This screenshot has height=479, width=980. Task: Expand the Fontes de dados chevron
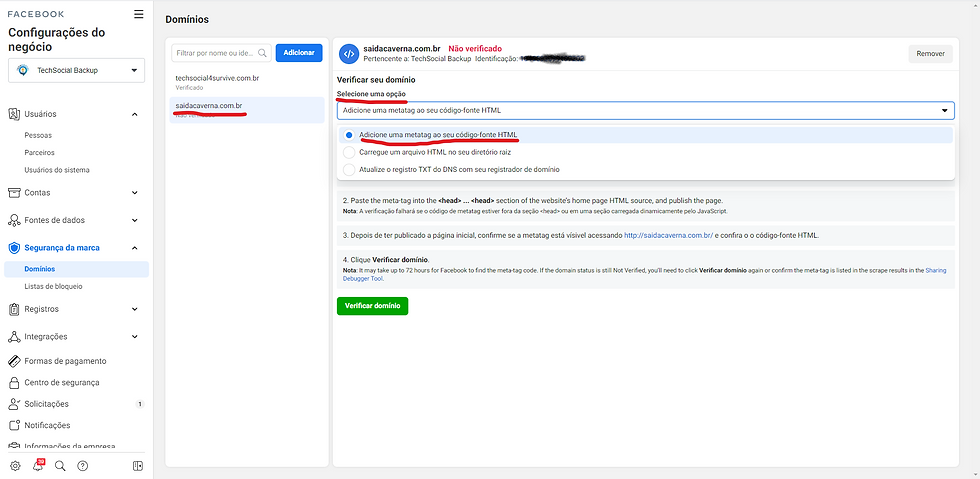pos(134,220)
